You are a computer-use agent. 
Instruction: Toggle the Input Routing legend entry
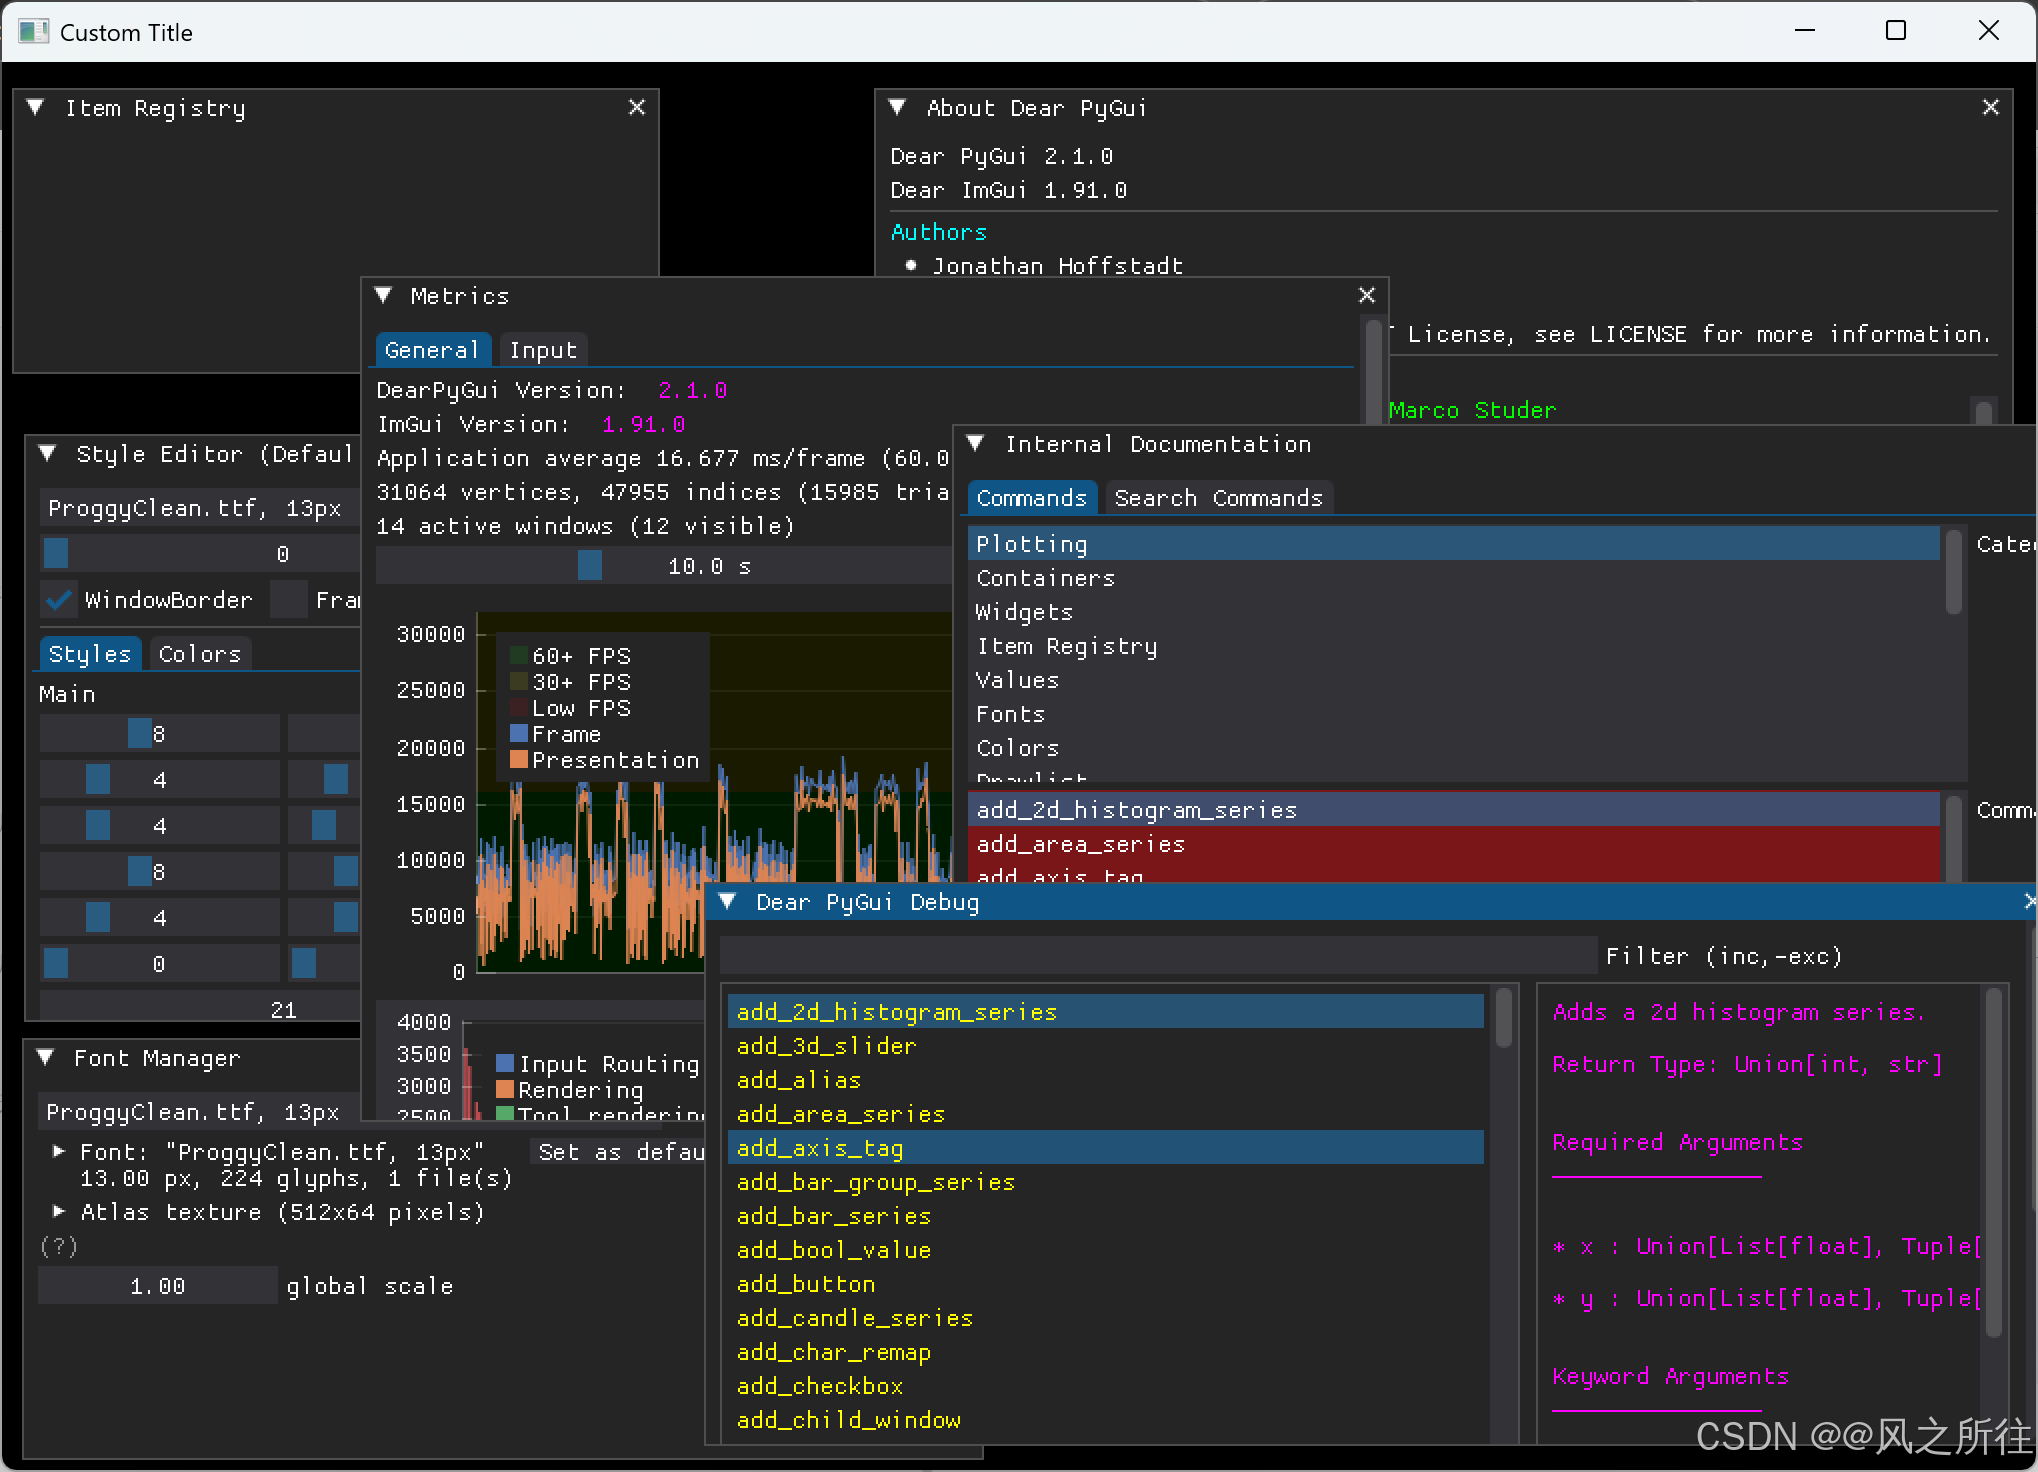point(598,1064)
